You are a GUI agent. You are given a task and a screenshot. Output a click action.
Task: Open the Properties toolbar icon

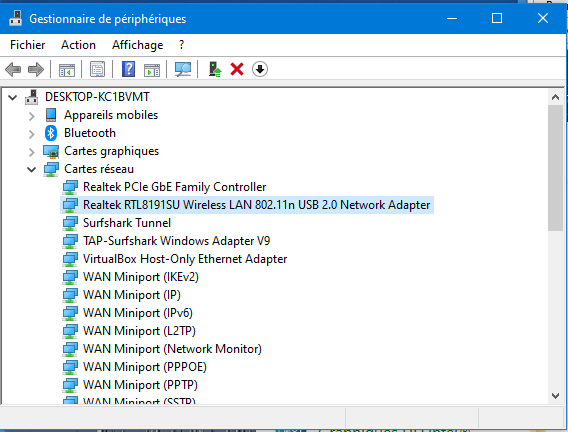pos(97,69)
